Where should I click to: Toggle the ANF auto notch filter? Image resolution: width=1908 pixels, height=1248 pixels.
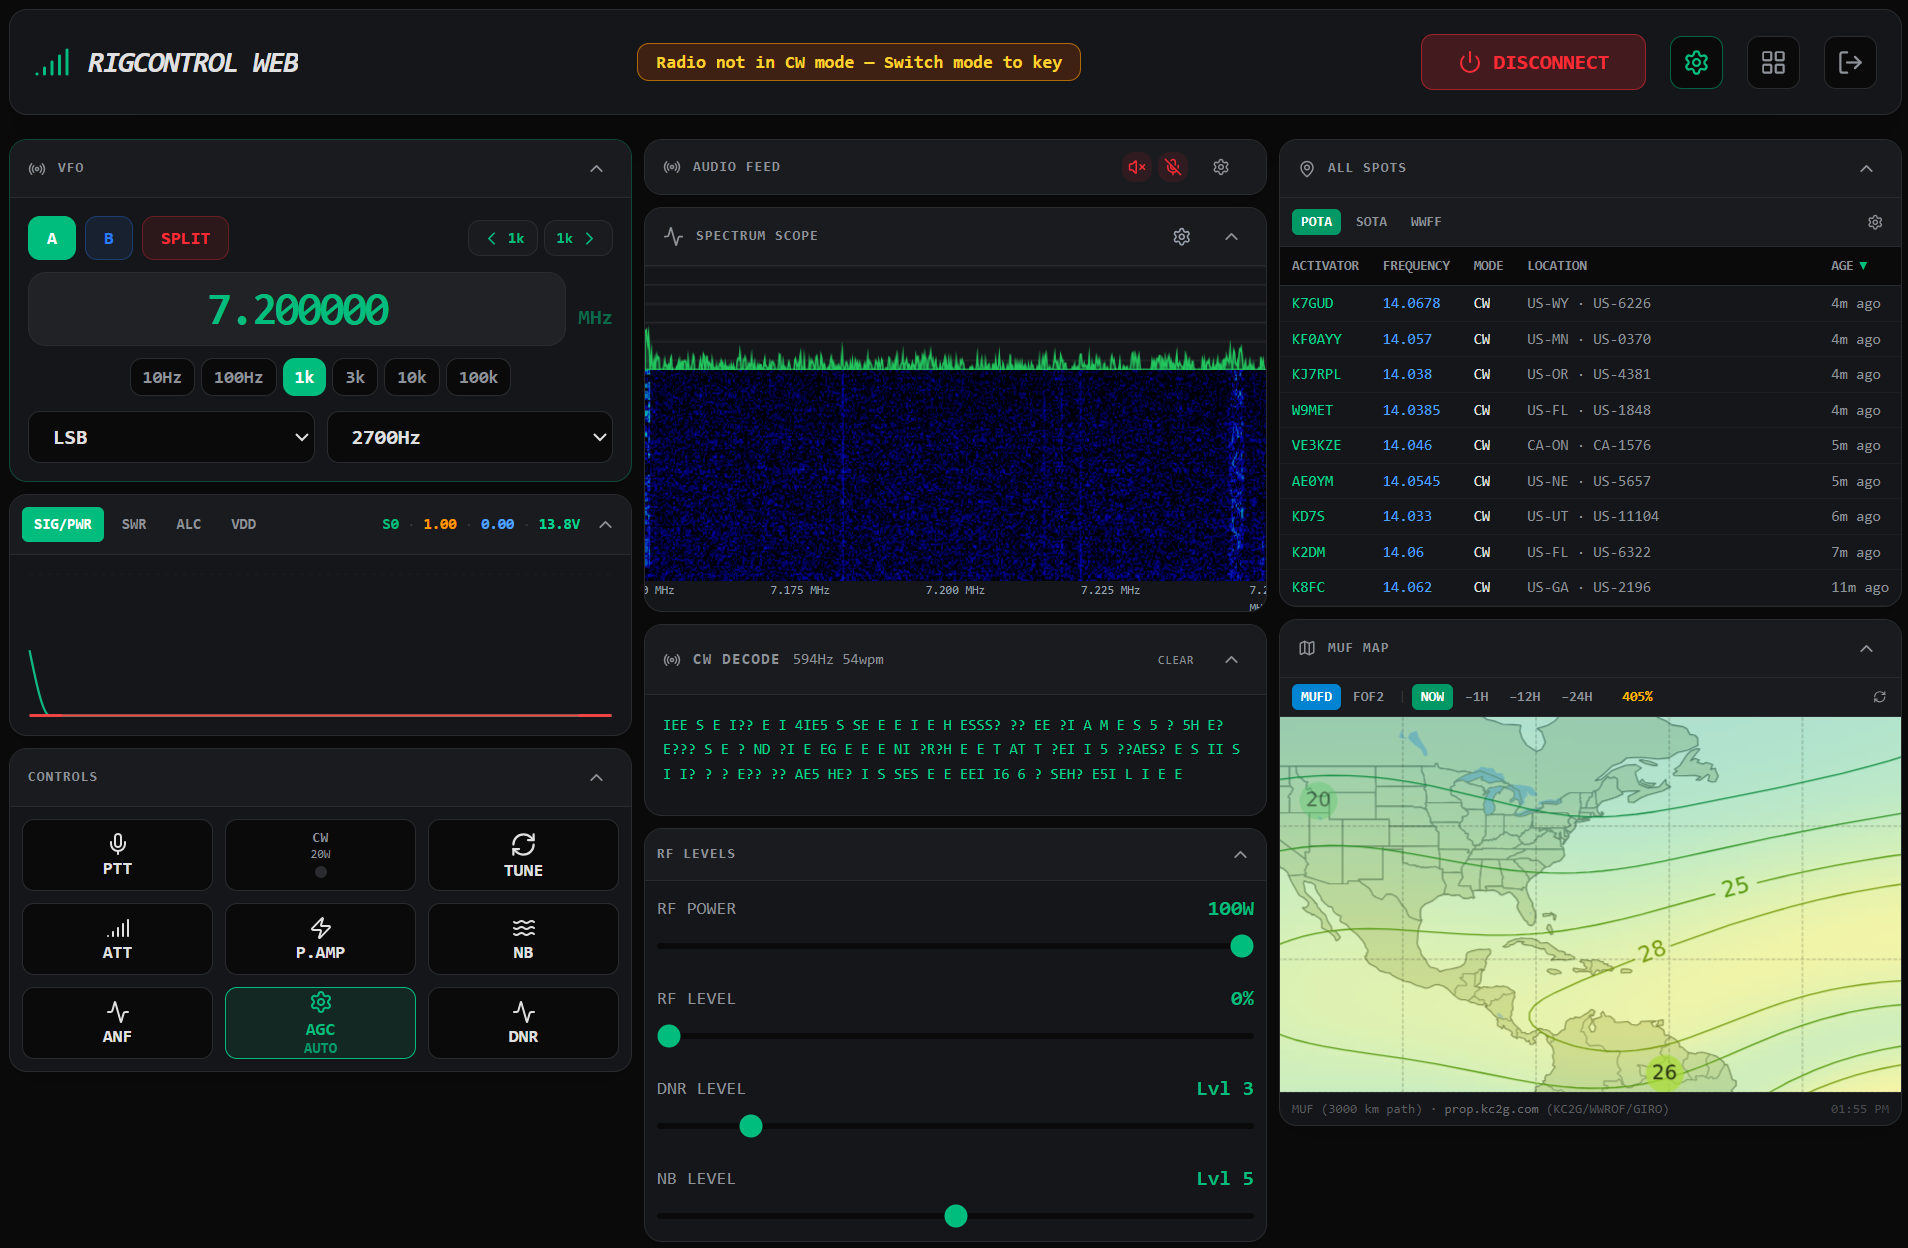[117, 1023]
